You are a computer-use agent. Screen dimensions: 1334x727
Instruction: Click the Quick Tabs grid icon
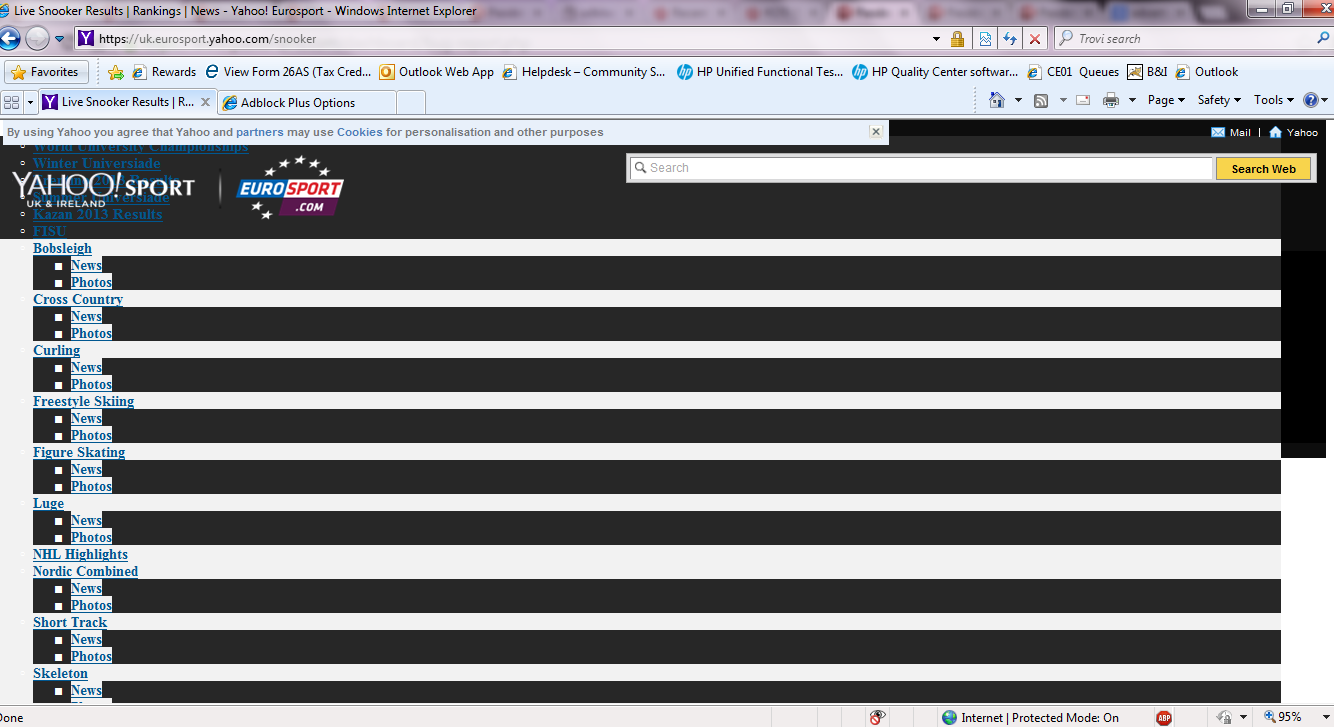[x=12, y=102]
